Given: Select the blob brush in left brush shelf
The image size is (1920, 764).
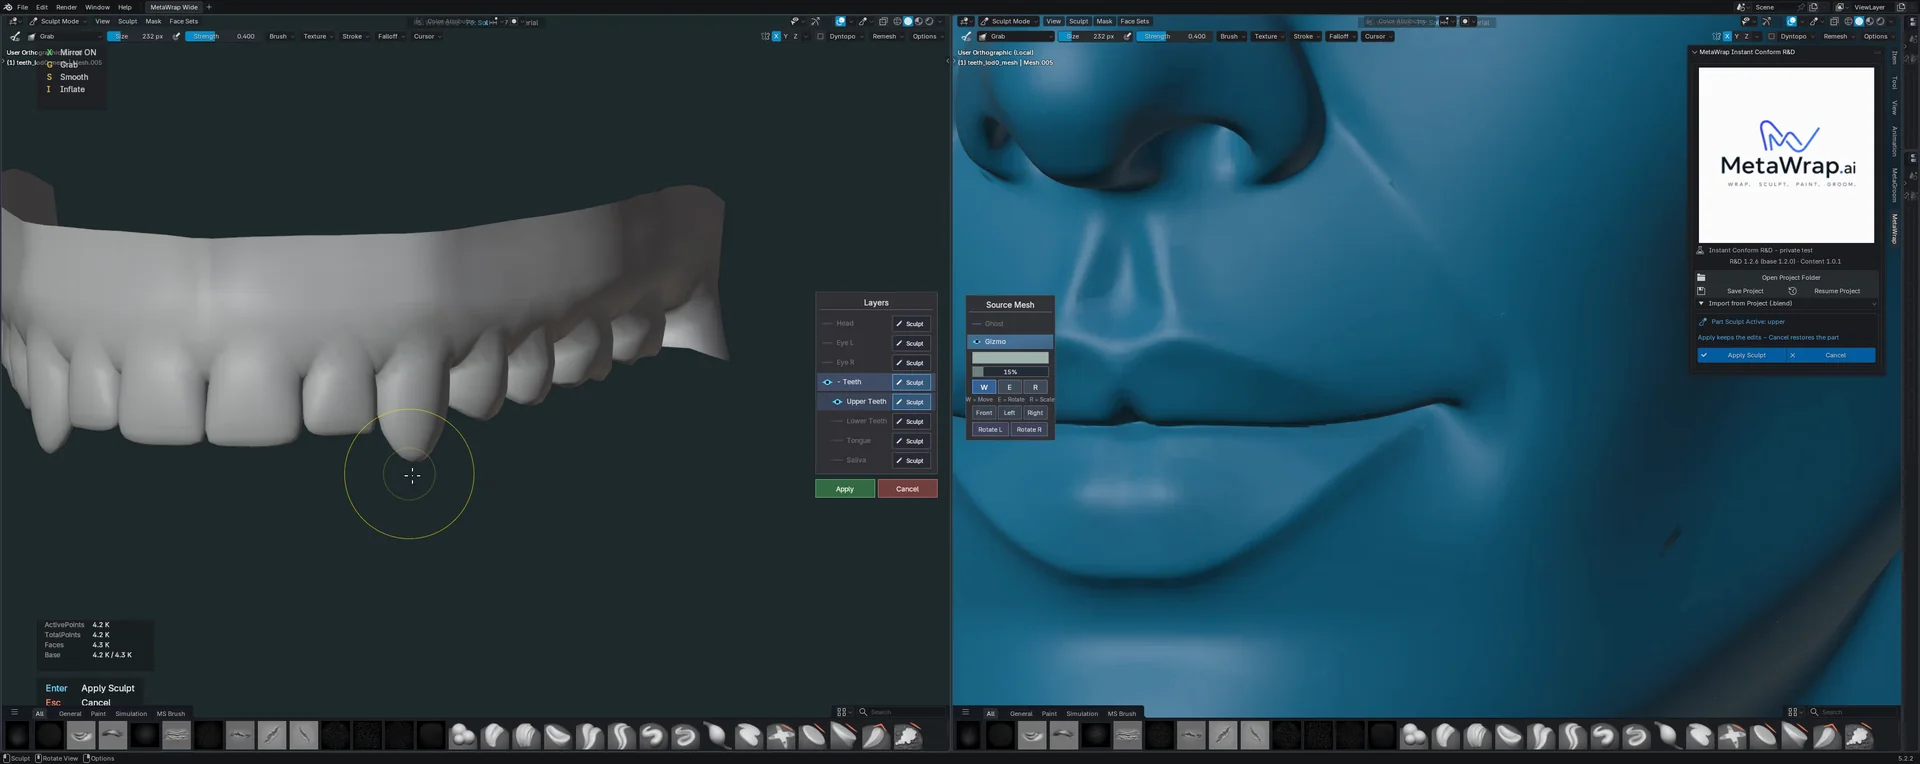Looking at the screenshot, I should (x=463, y=737).
